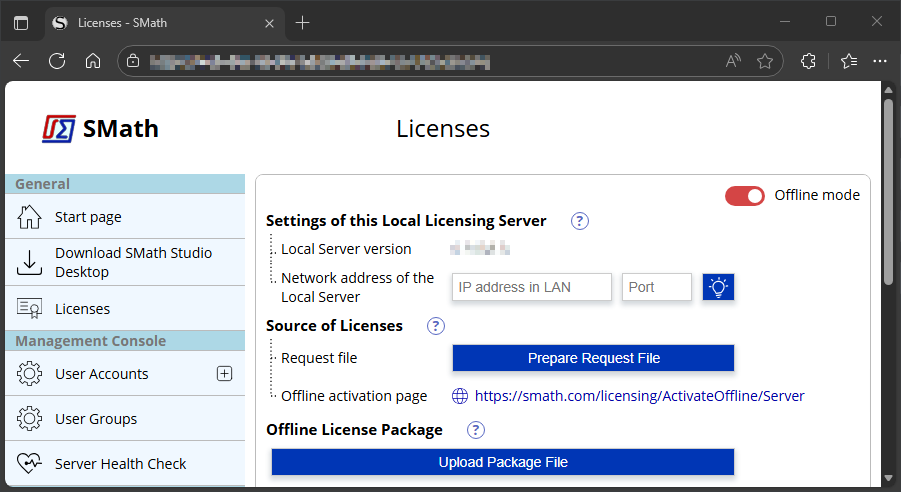Image resolution: width=901 pixels, height=492 pixels.
Task: Open Download SMath Studio Desktop menu item
Action: (125, 262)
